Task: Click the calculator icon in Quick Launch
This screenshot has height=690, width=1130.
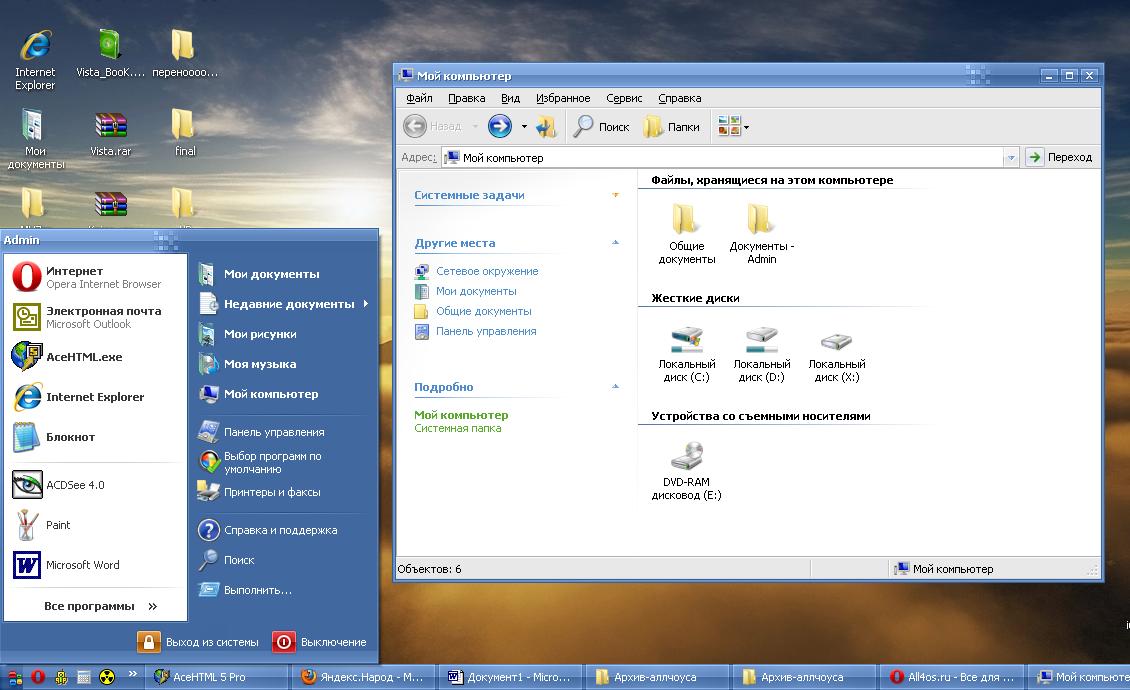Action: 84,677
